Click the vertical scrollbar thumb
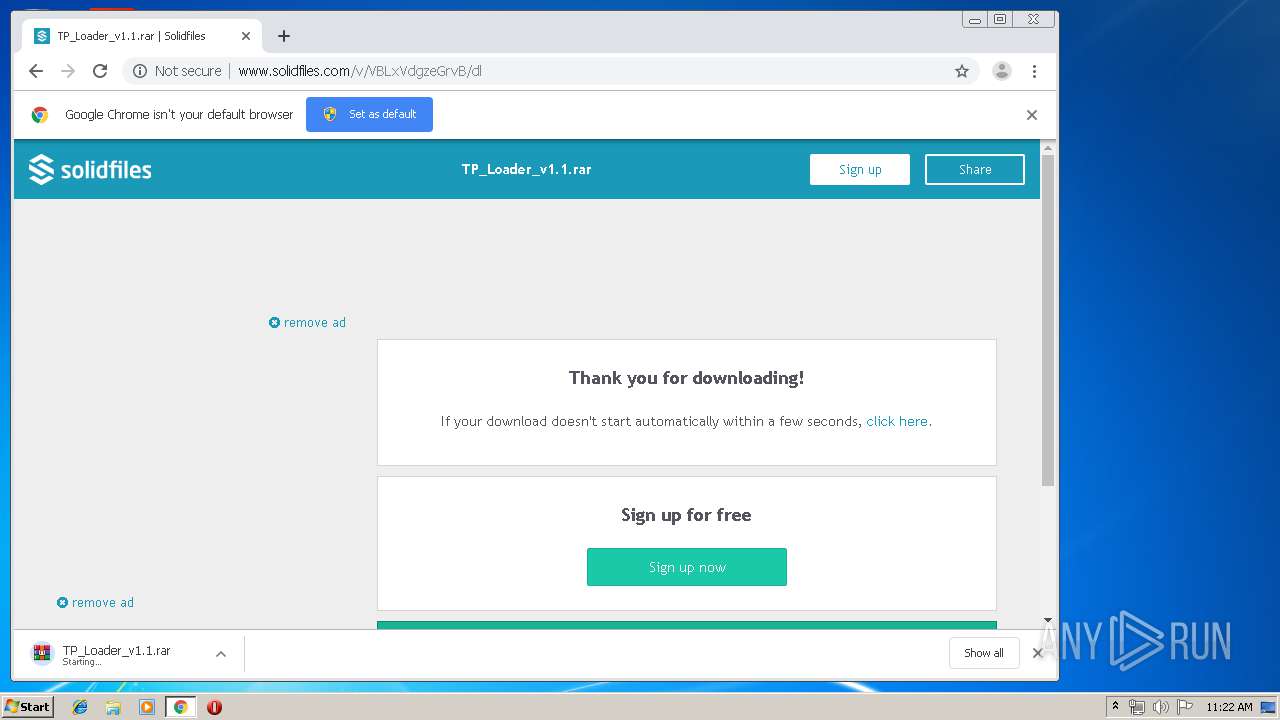This screenshot has height=720, width=1280. [1048, 320]
